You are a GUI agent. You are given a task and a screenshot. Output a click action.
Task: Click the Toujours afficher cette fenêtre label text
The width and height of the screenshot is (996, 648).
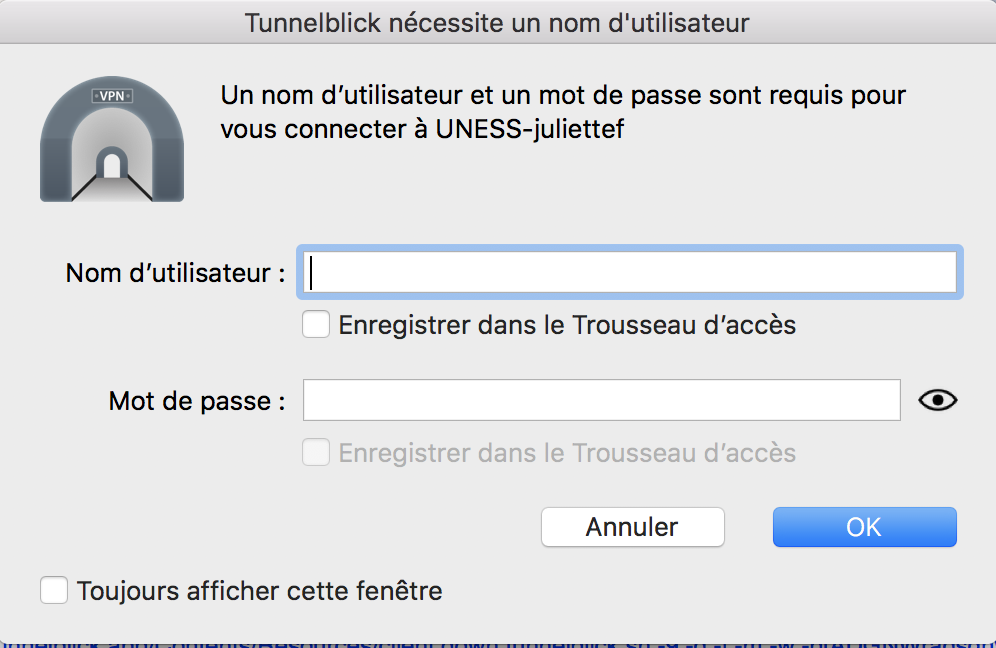259,591
